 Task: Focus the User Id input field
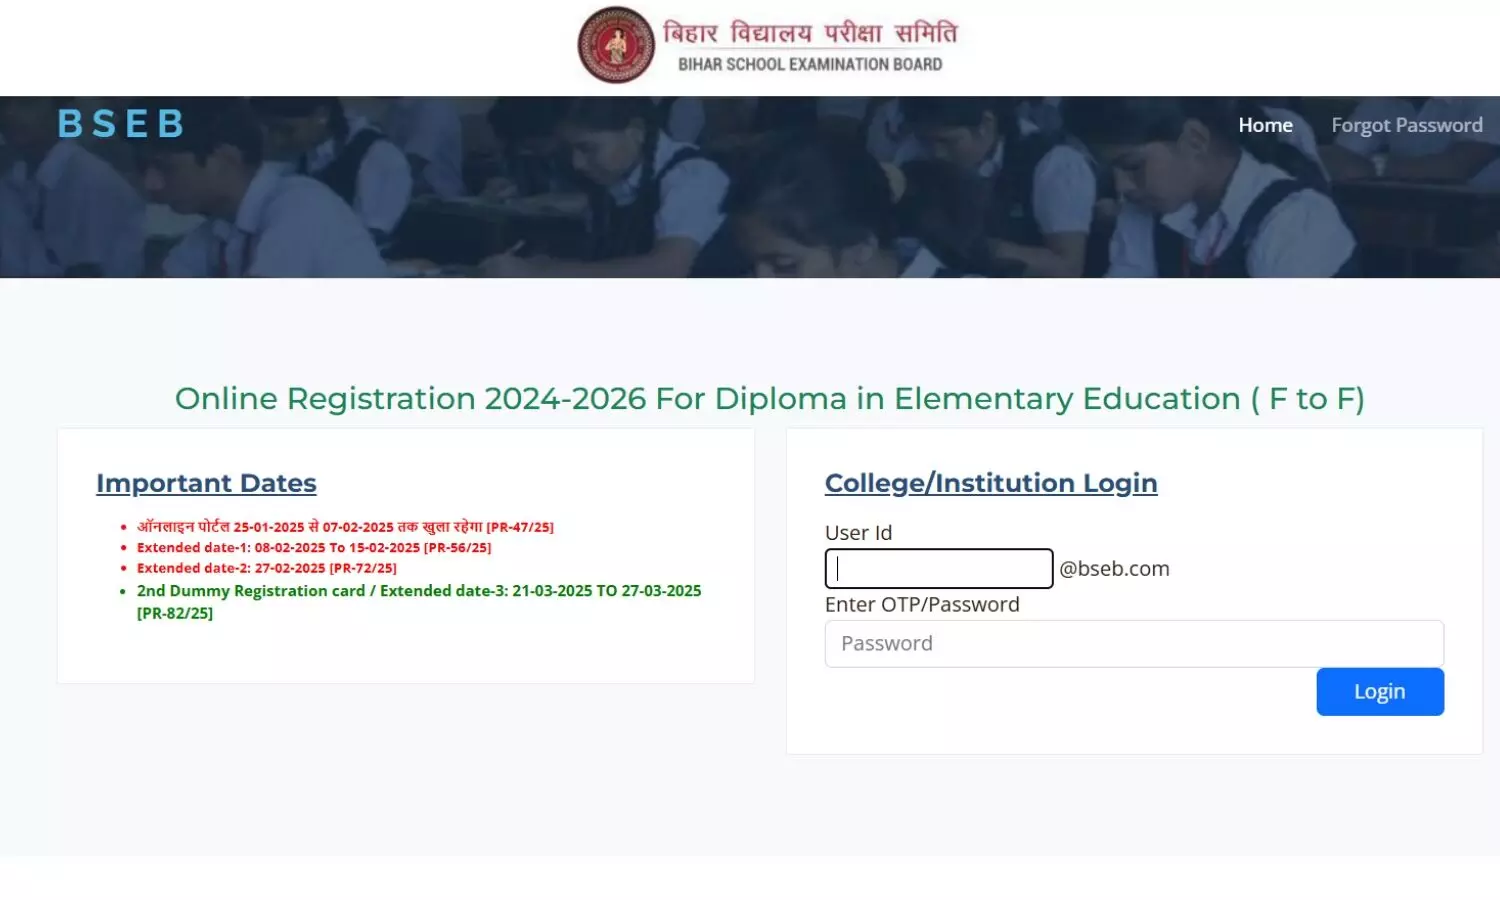(939, 568)
